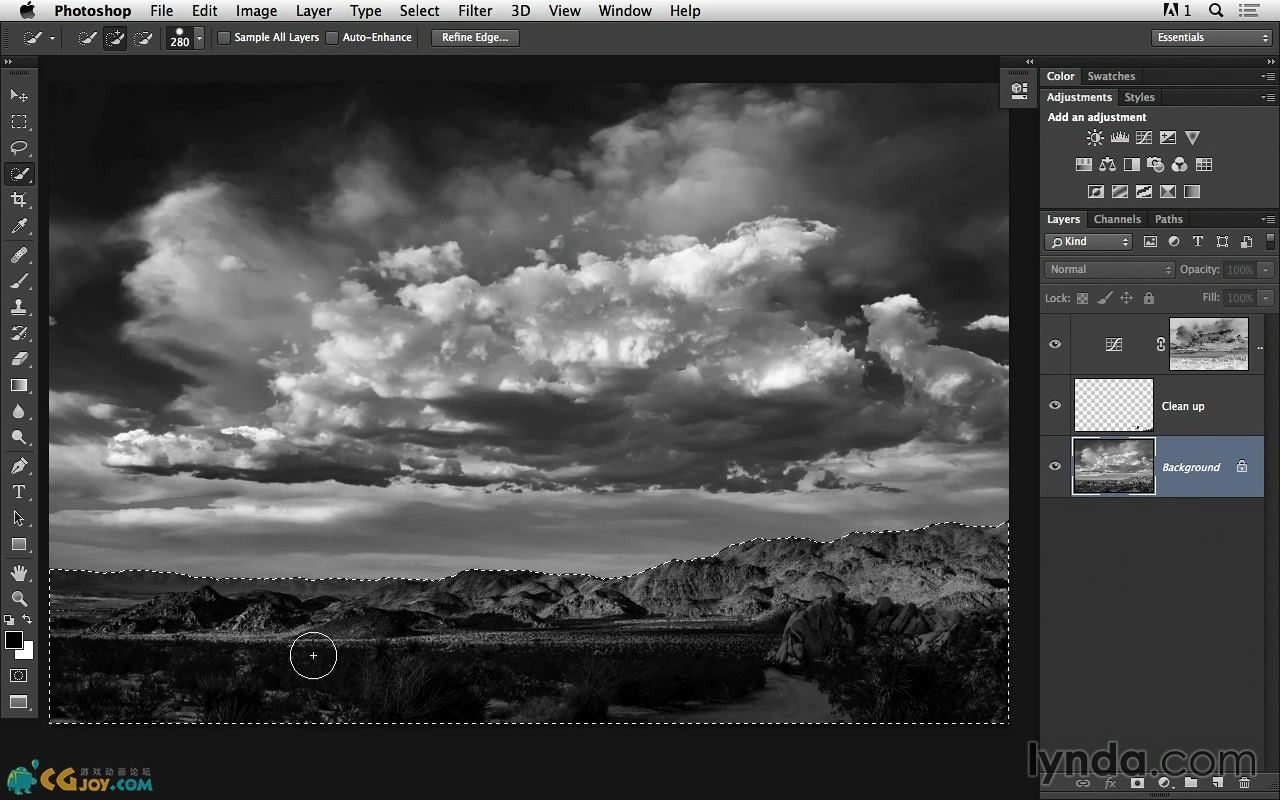Viewport: 1280px width, 800px height.
Task: Add an Exposure adjustment
Action: click(x=1168, y=138)
